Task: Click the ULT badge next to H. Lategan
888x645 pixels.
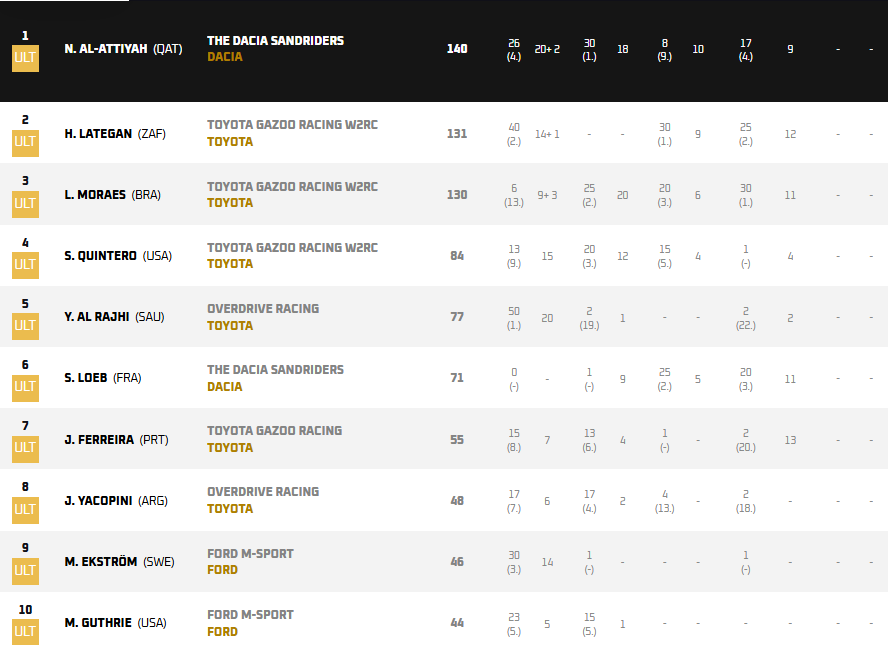Action: 25,142
